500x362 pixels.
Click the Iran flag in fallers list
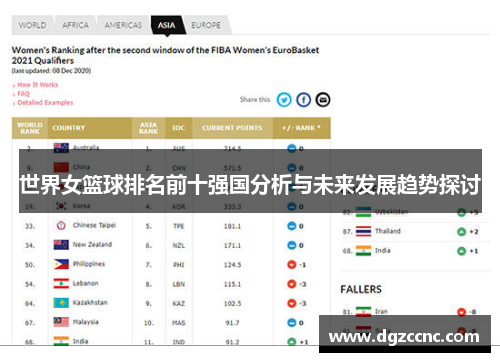363,311
